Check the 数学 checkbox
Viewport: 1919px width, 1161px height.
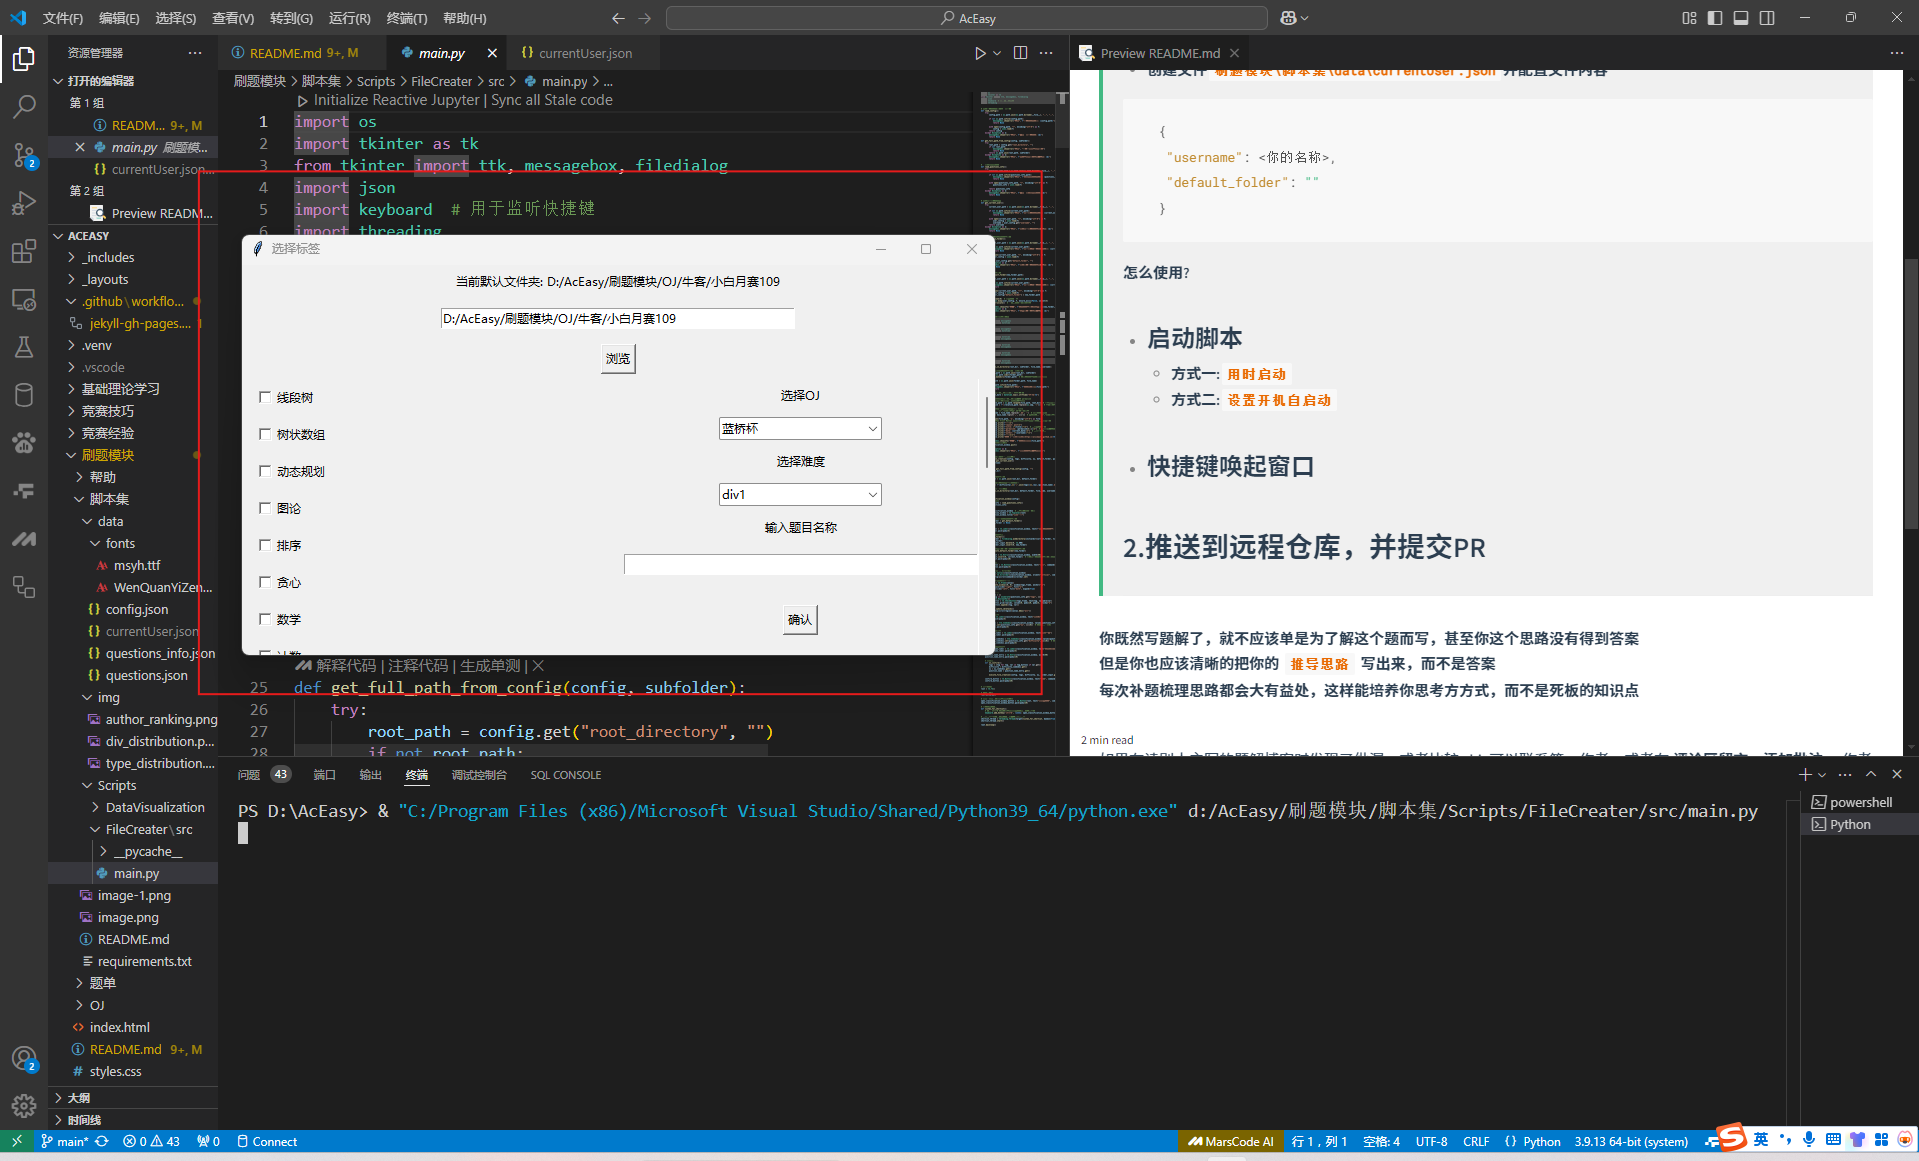pyautogui.click(x=265, y=619)
